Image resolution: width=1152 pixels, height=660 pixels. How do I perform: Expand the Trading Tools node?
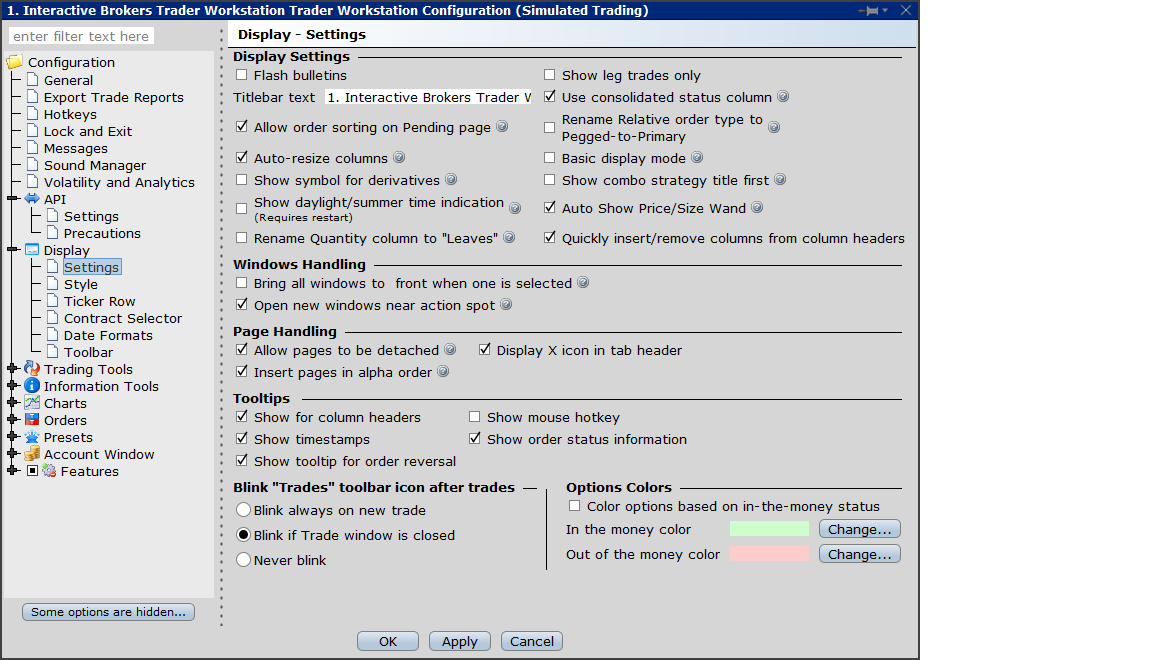[12, 369]
